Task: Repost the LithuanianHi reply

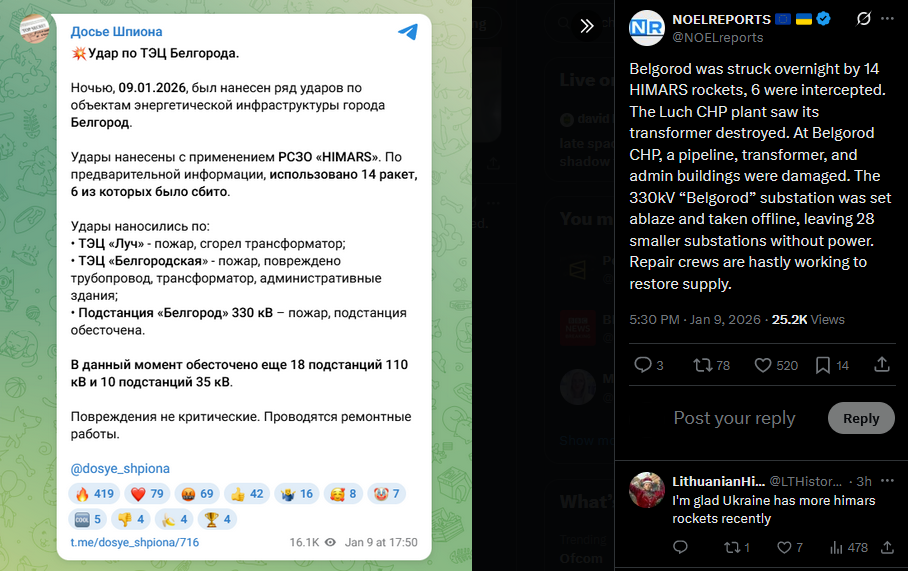Action: pyautogui.click(x=737, y=547)
